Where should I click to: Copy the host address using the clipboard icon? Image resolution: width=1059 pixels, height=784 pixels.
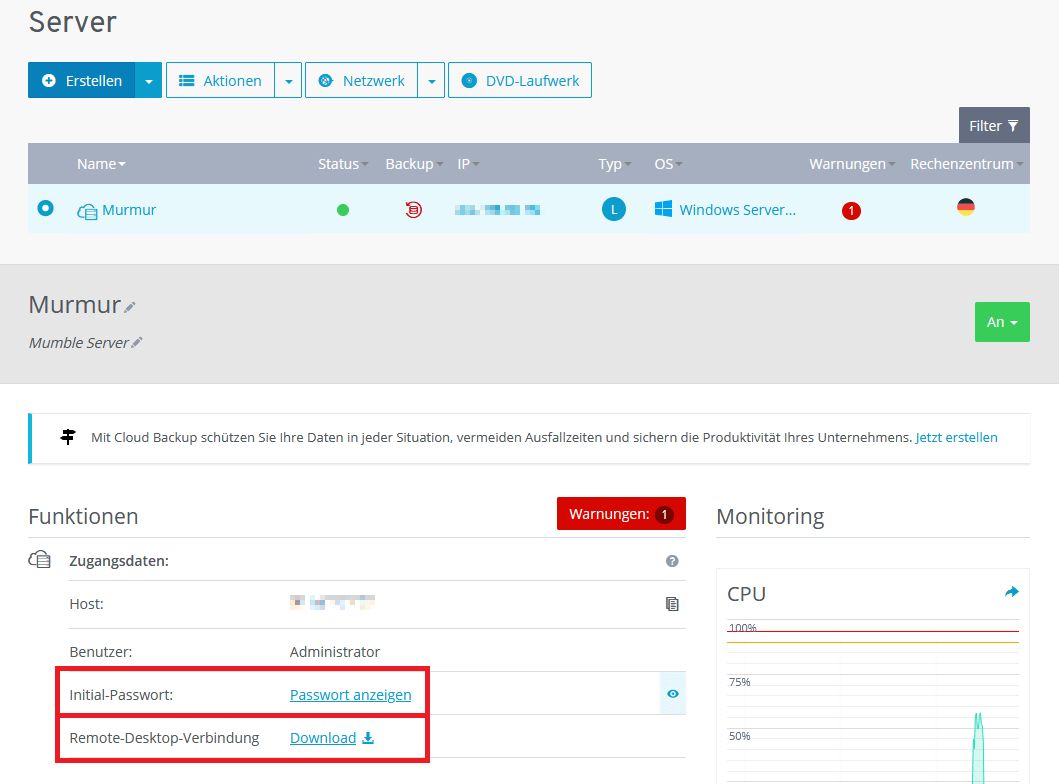(673, 604)
